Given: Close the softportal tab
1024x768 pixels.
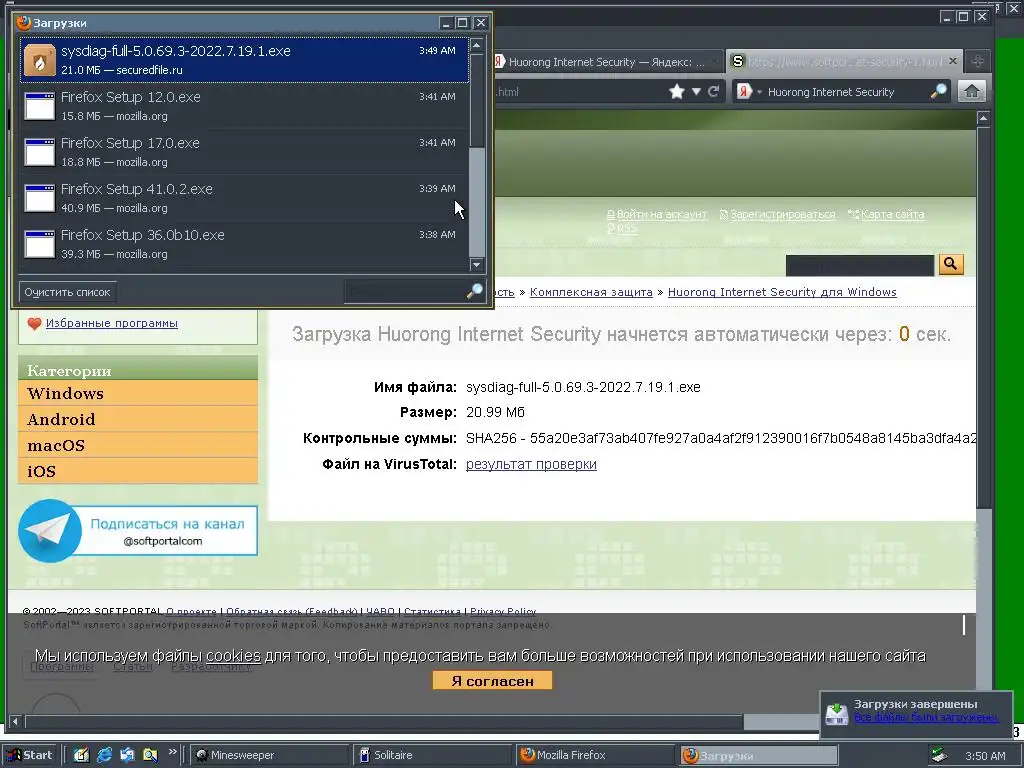Looking at the screenshot, I should [x=953, y=61].
